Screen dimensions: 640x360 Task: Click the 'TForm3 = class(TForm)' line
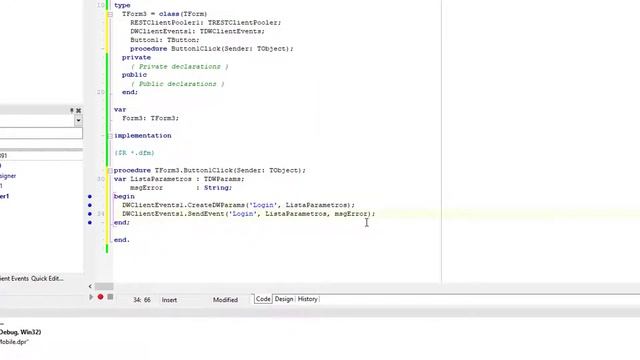(x=164, y=14)
